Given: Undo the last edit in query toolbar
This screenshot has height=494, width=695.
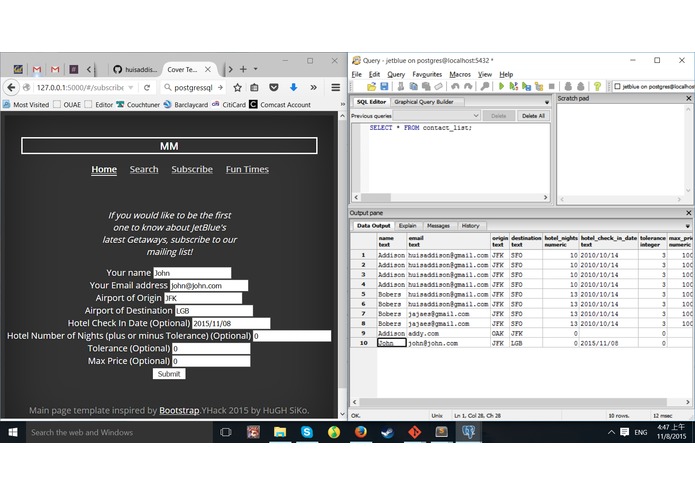Looking at the screenshot, I should [x=455, y=86].
